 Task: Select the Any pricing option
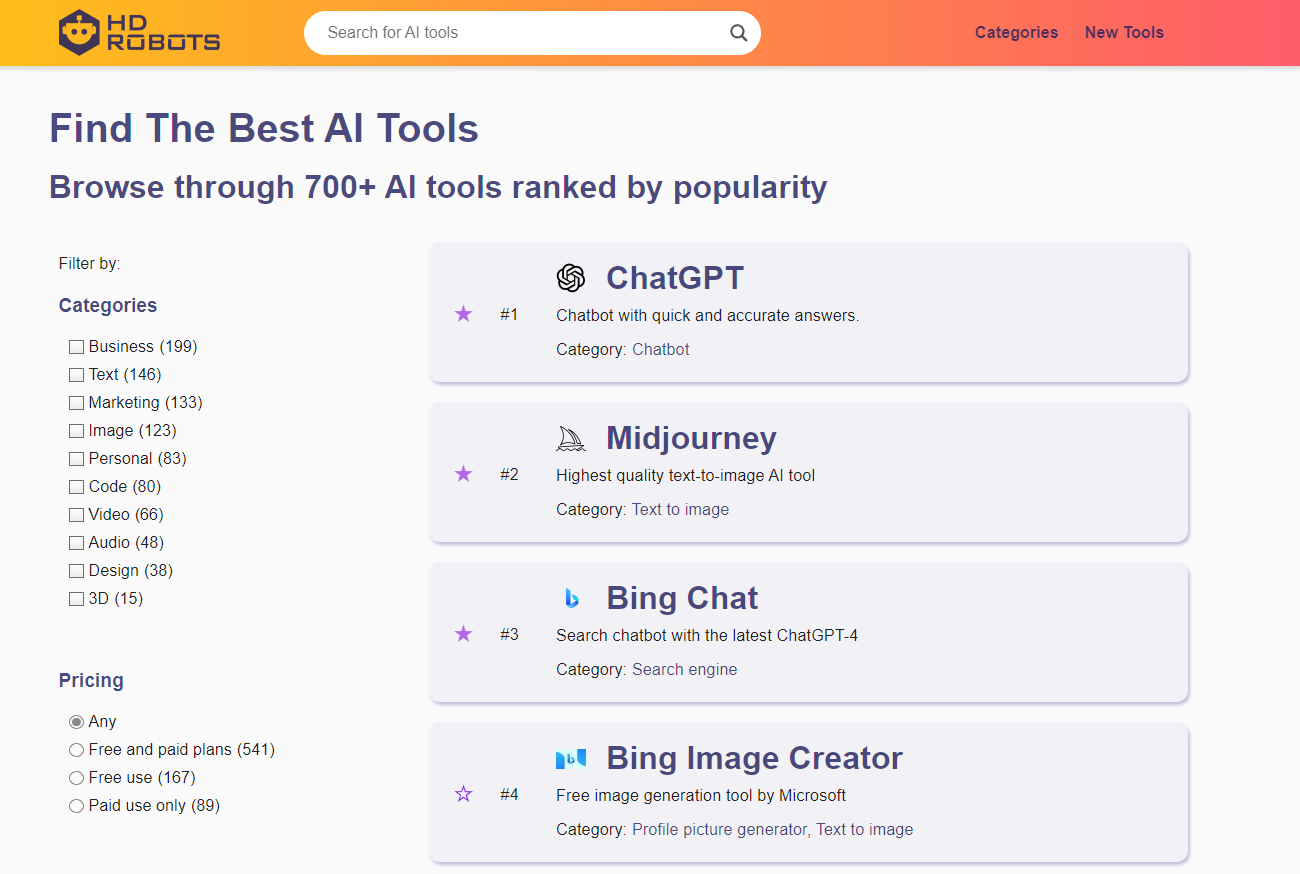76,722
